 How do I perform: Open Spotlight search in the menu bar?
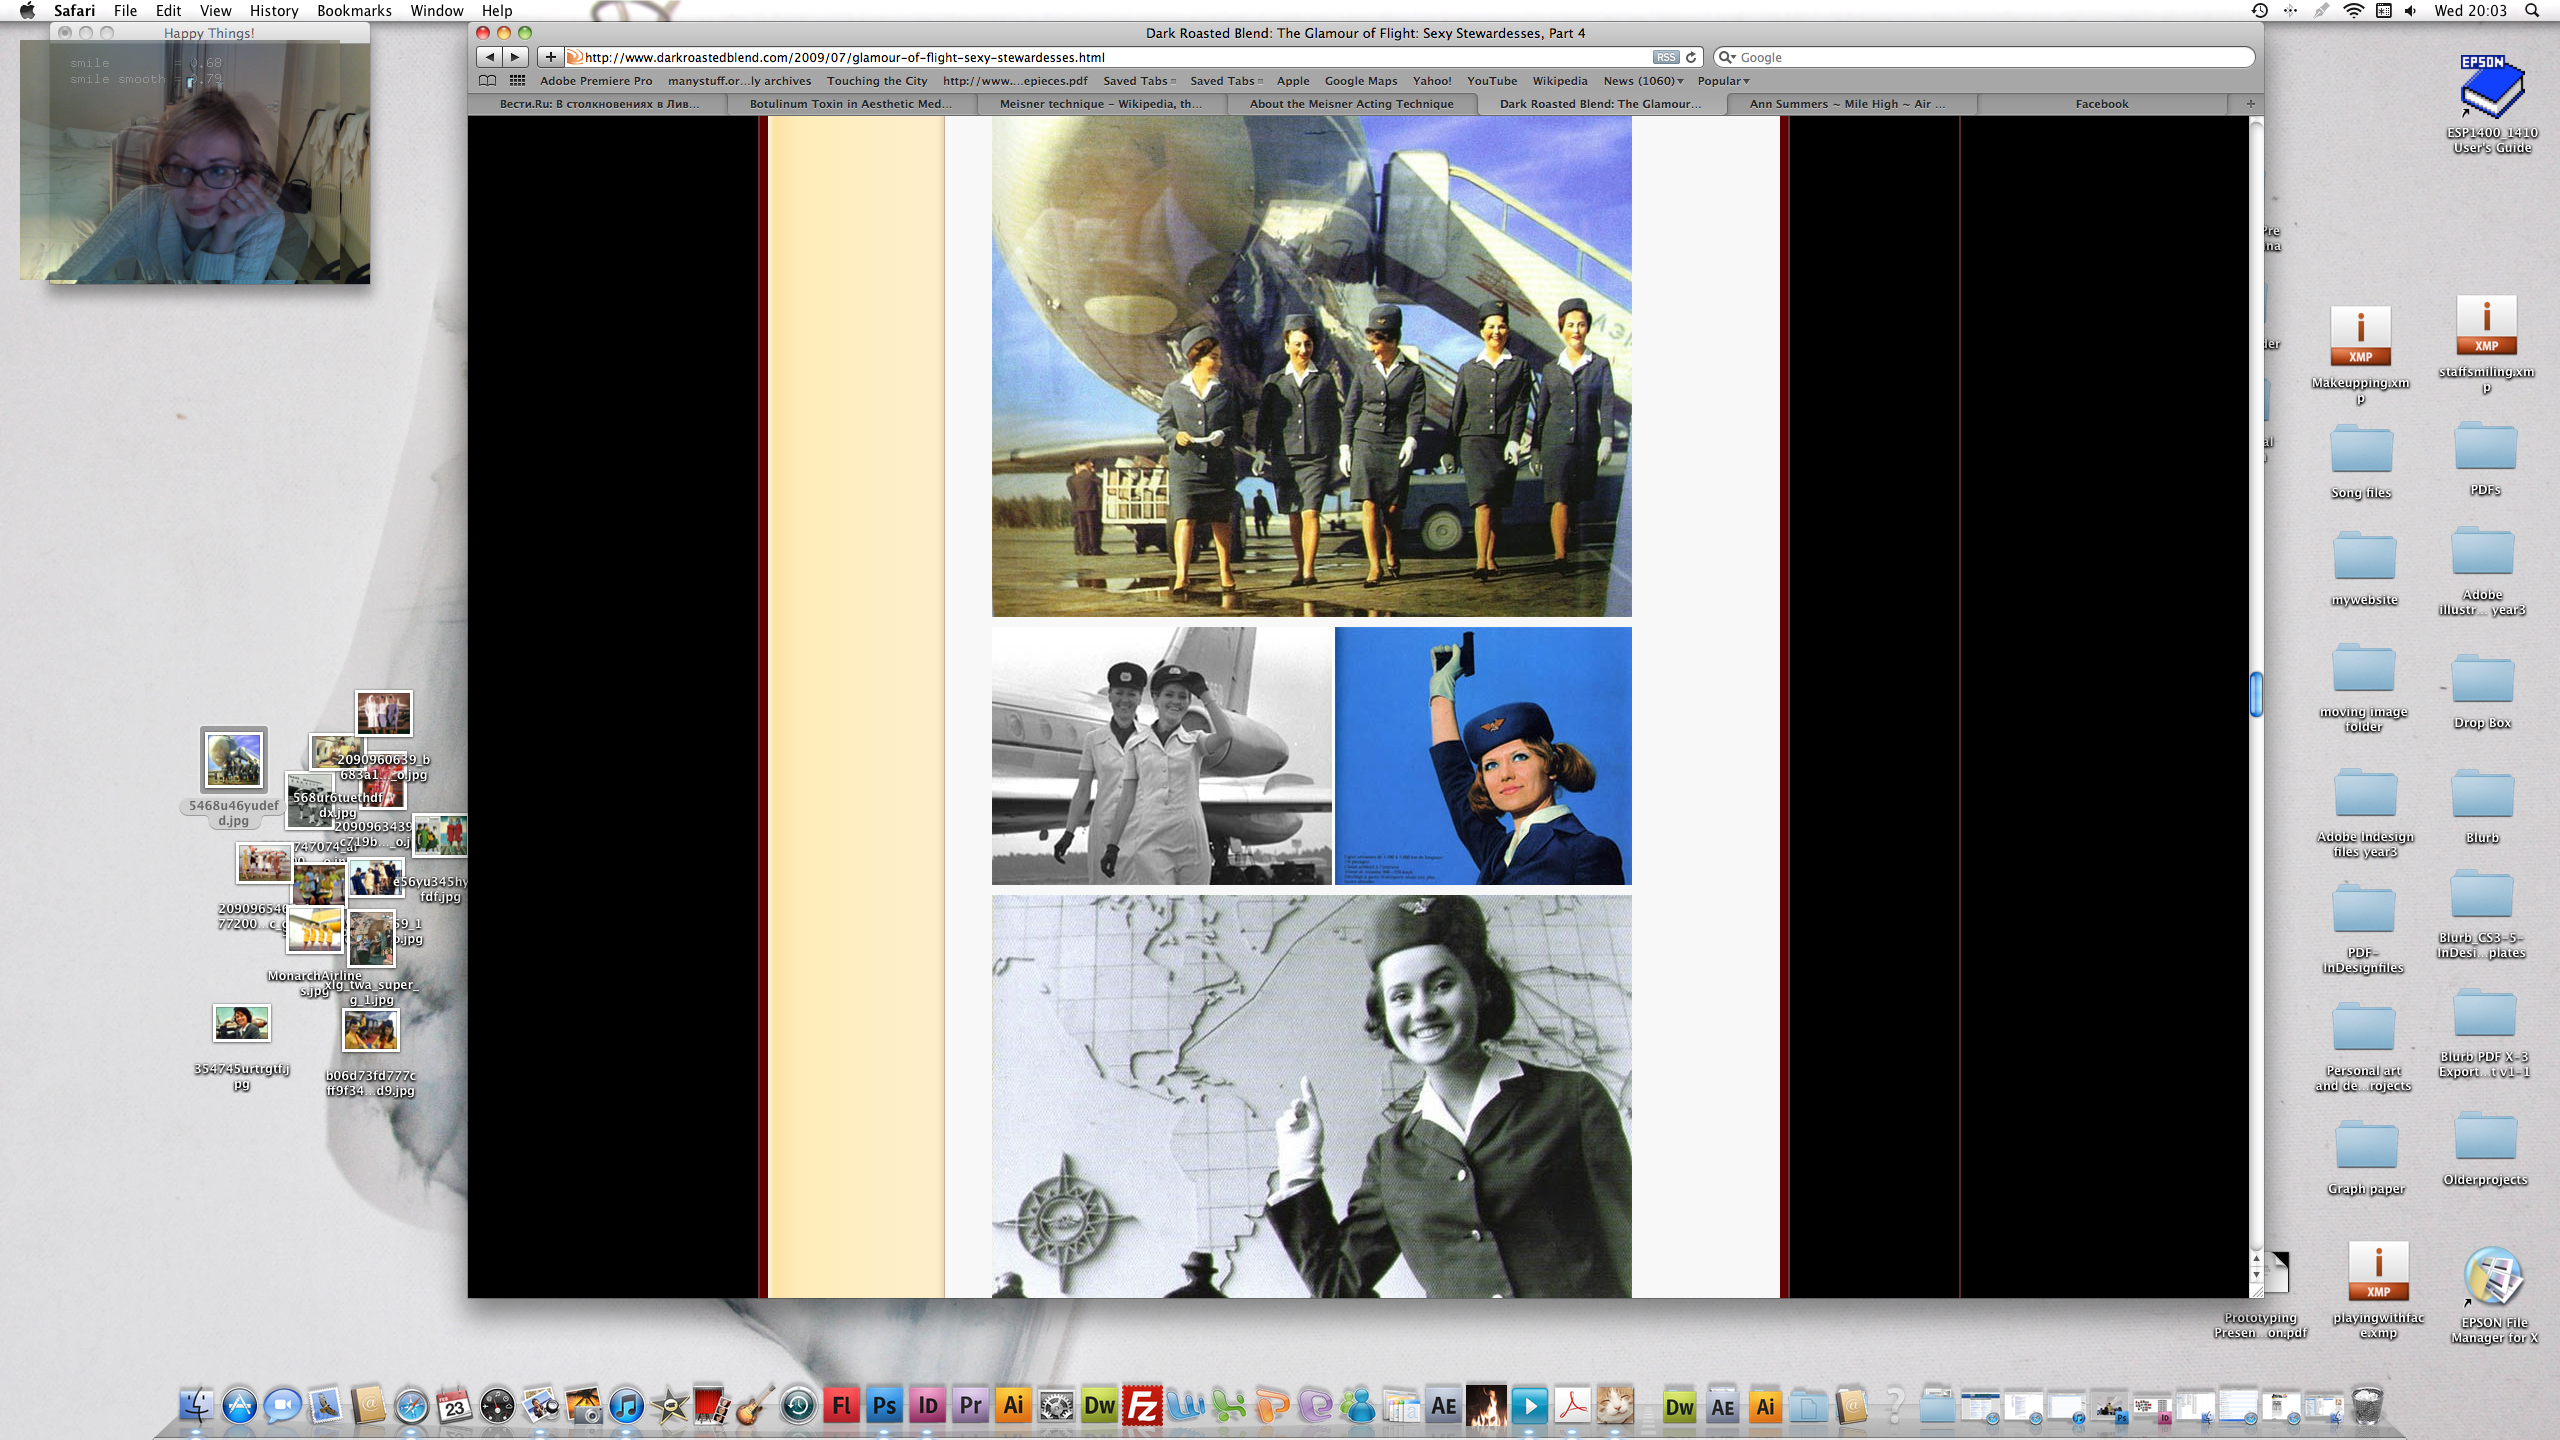(2532, 11)
